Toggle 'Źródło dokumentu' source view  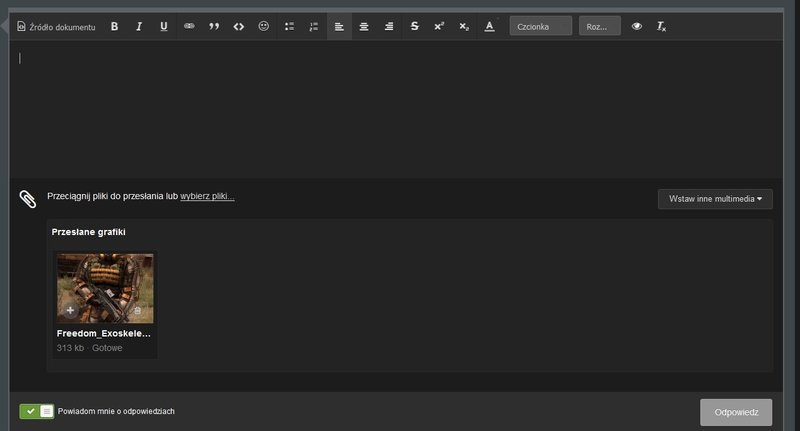tap(56, 27)
